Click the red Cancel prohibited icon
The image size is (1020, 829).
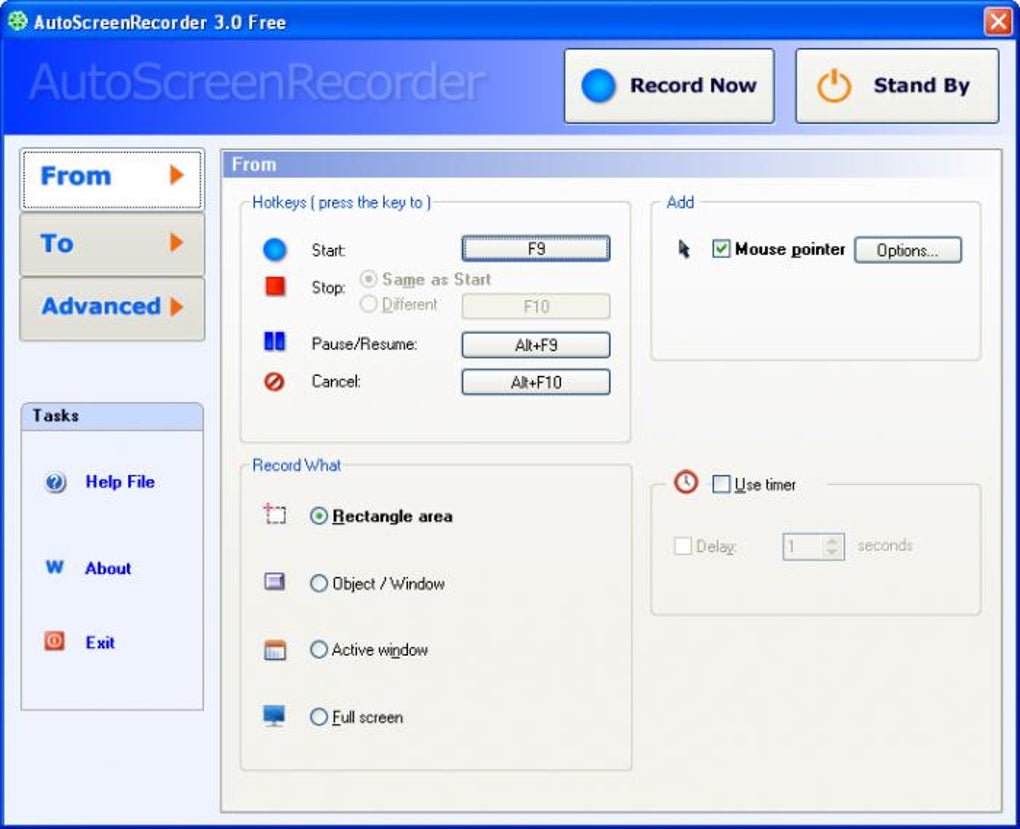[275, 381]
